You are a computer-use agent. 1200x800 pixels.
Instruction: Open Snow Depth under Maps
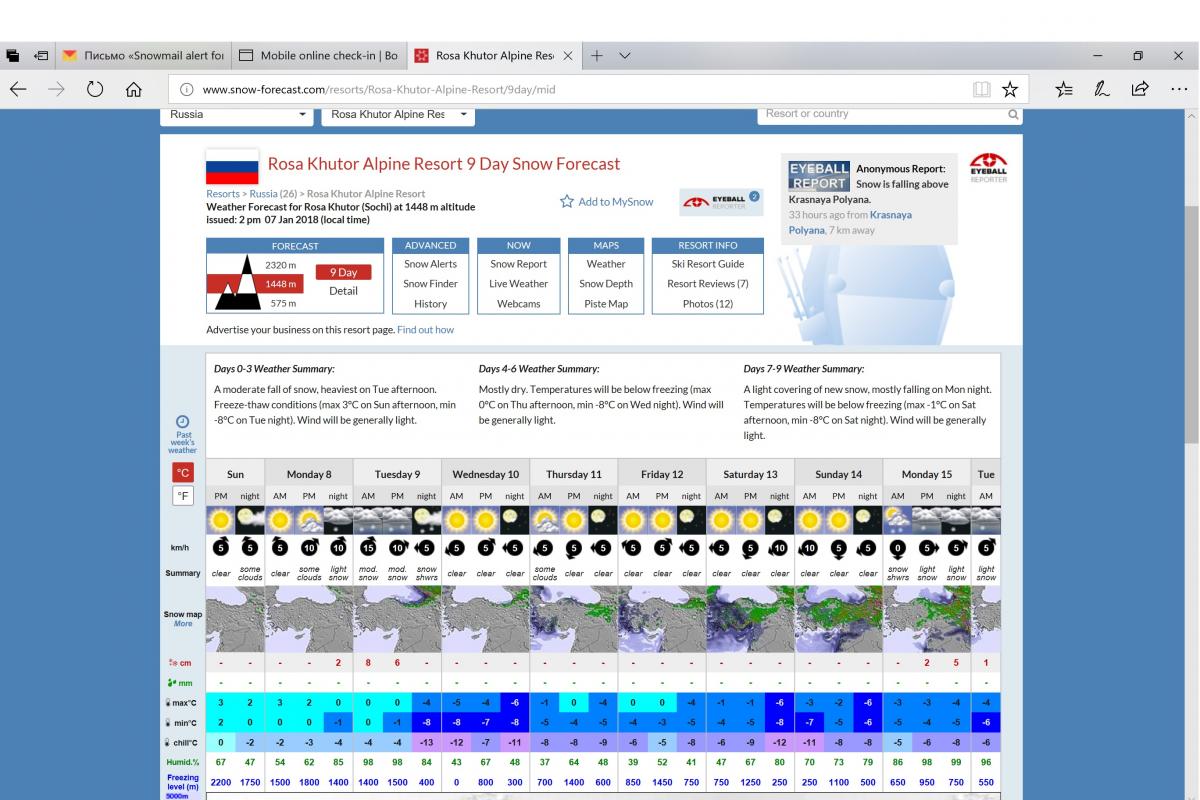[606, 284]
